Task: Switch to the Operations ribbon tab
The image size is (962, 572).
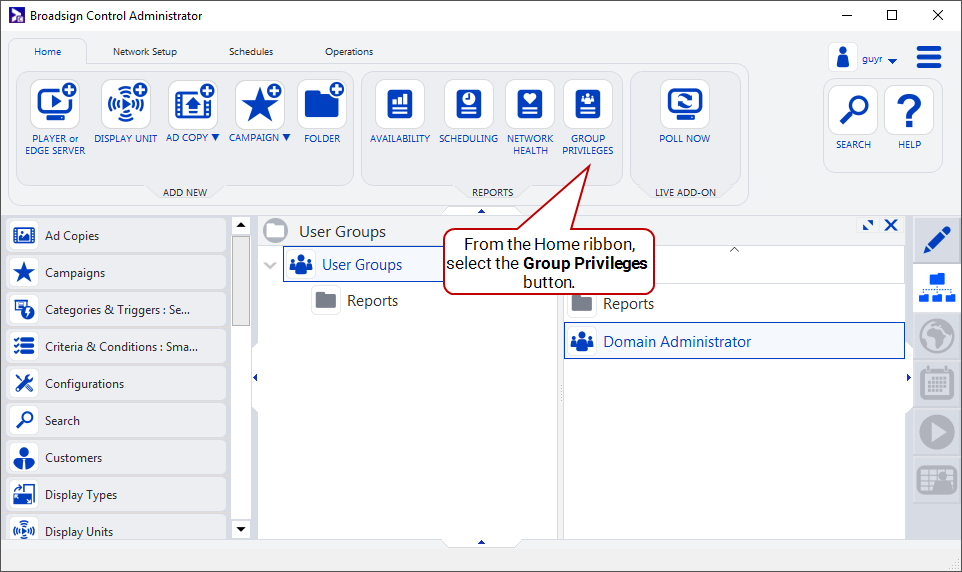Action: 349,52
